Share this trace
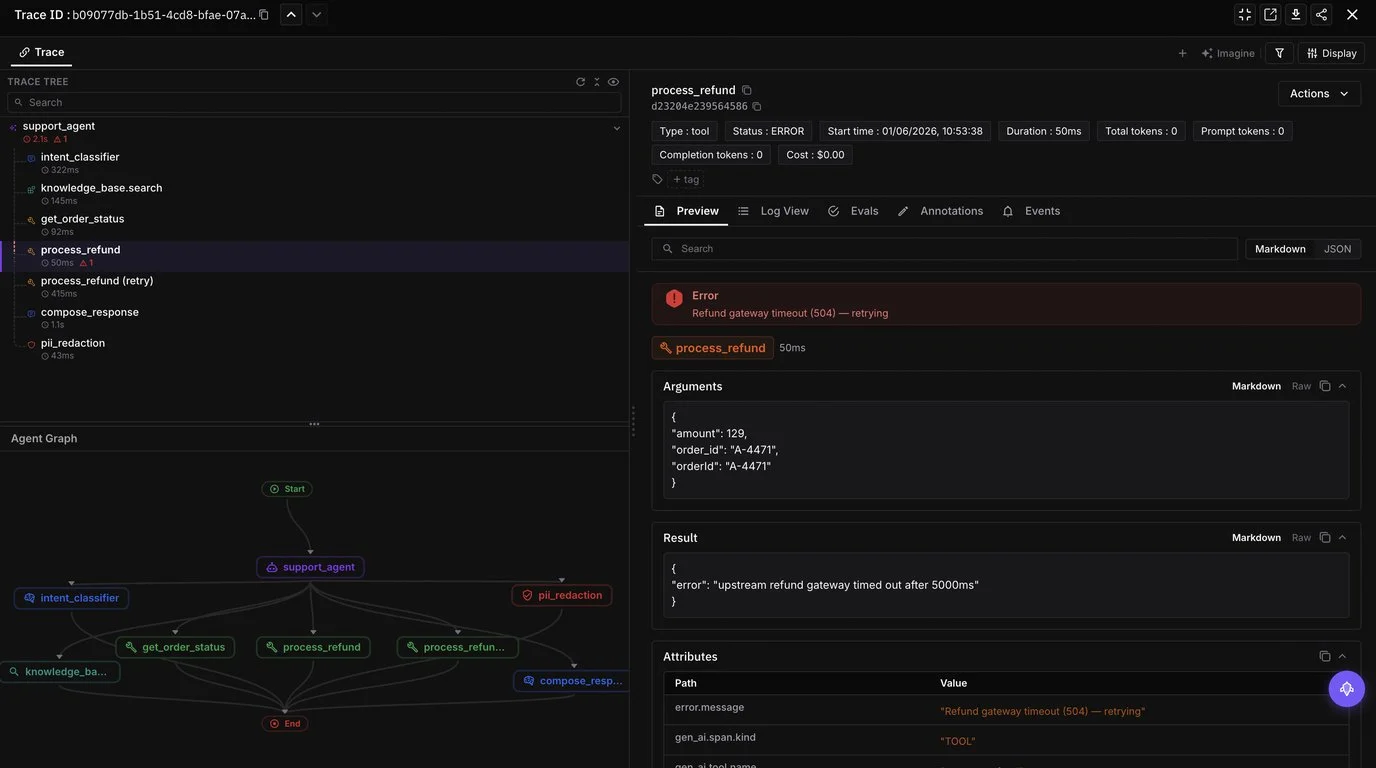Image resolution: width=1376 pixels, height=768 pixels. [x=1322, y=15]
